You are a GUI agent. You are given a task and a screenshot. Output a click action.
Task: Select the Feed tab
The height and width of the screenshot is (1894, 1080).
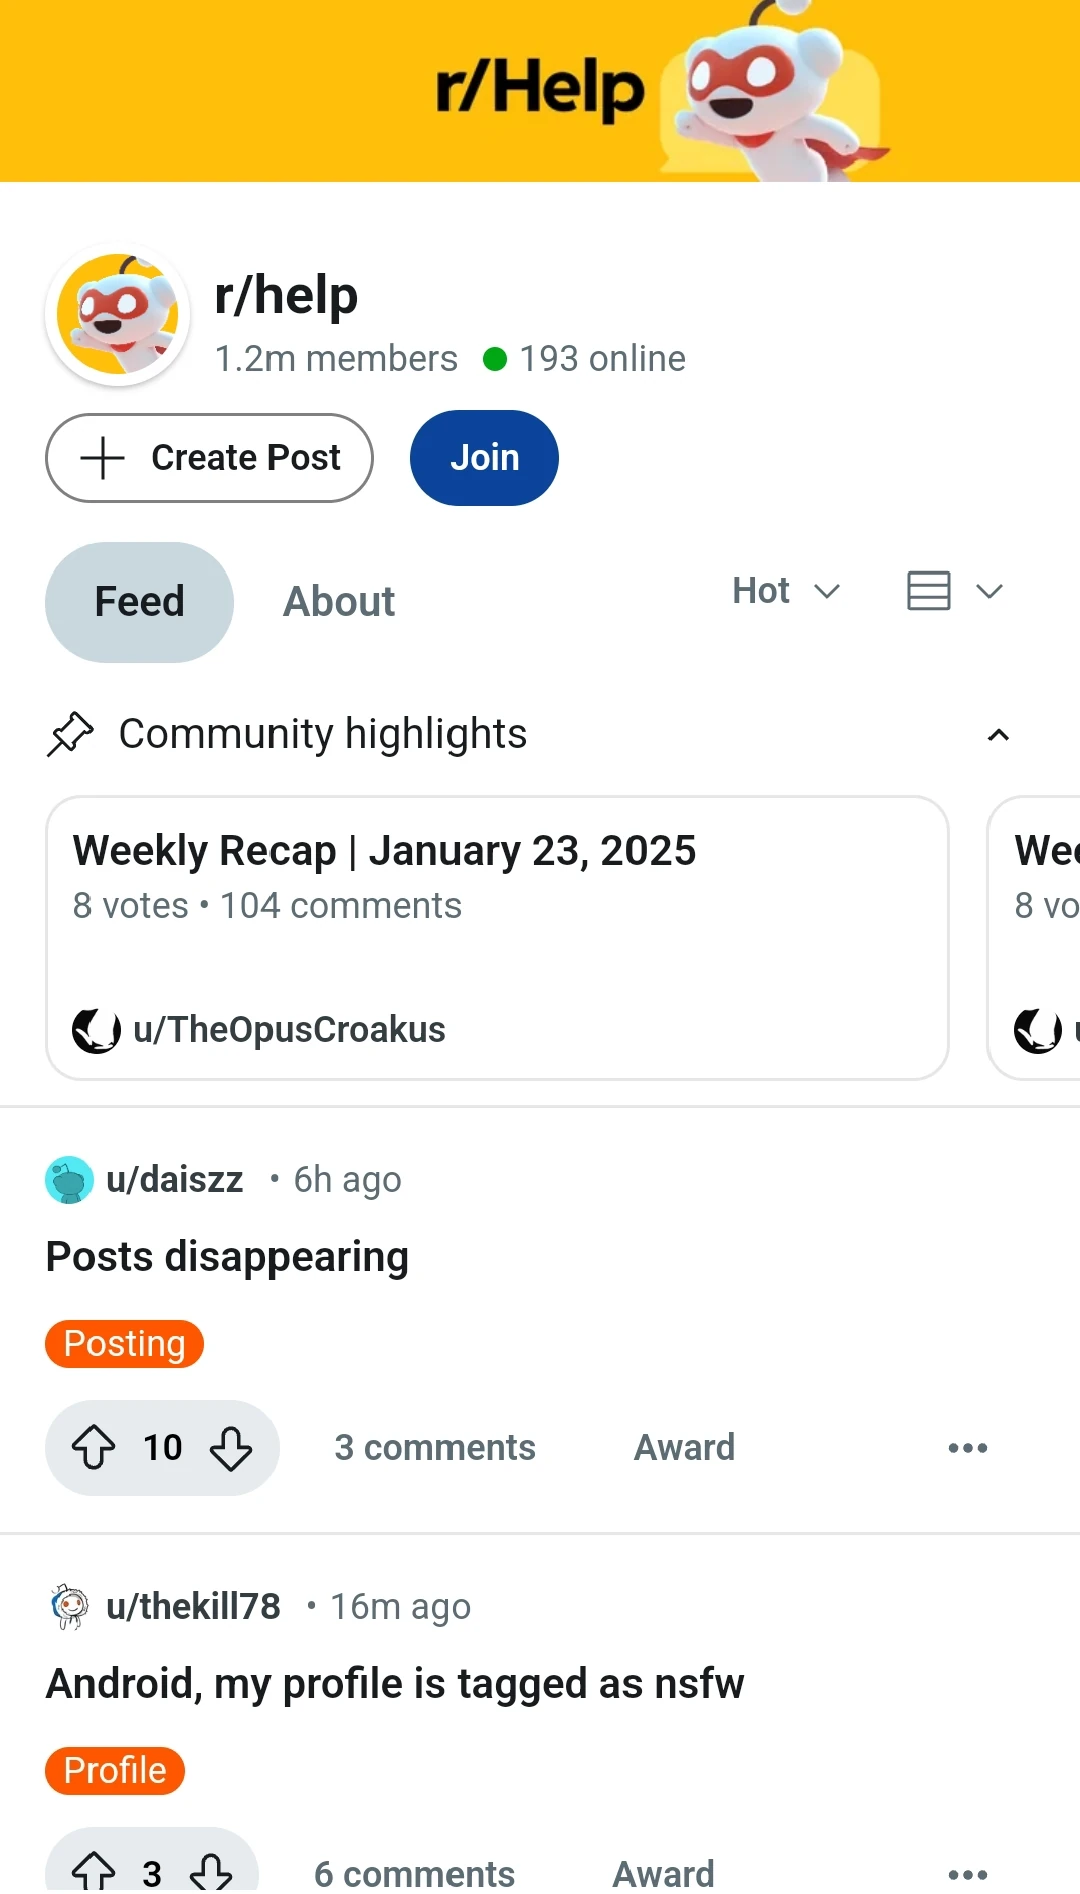pyautogui.click(x=139, y=602)
